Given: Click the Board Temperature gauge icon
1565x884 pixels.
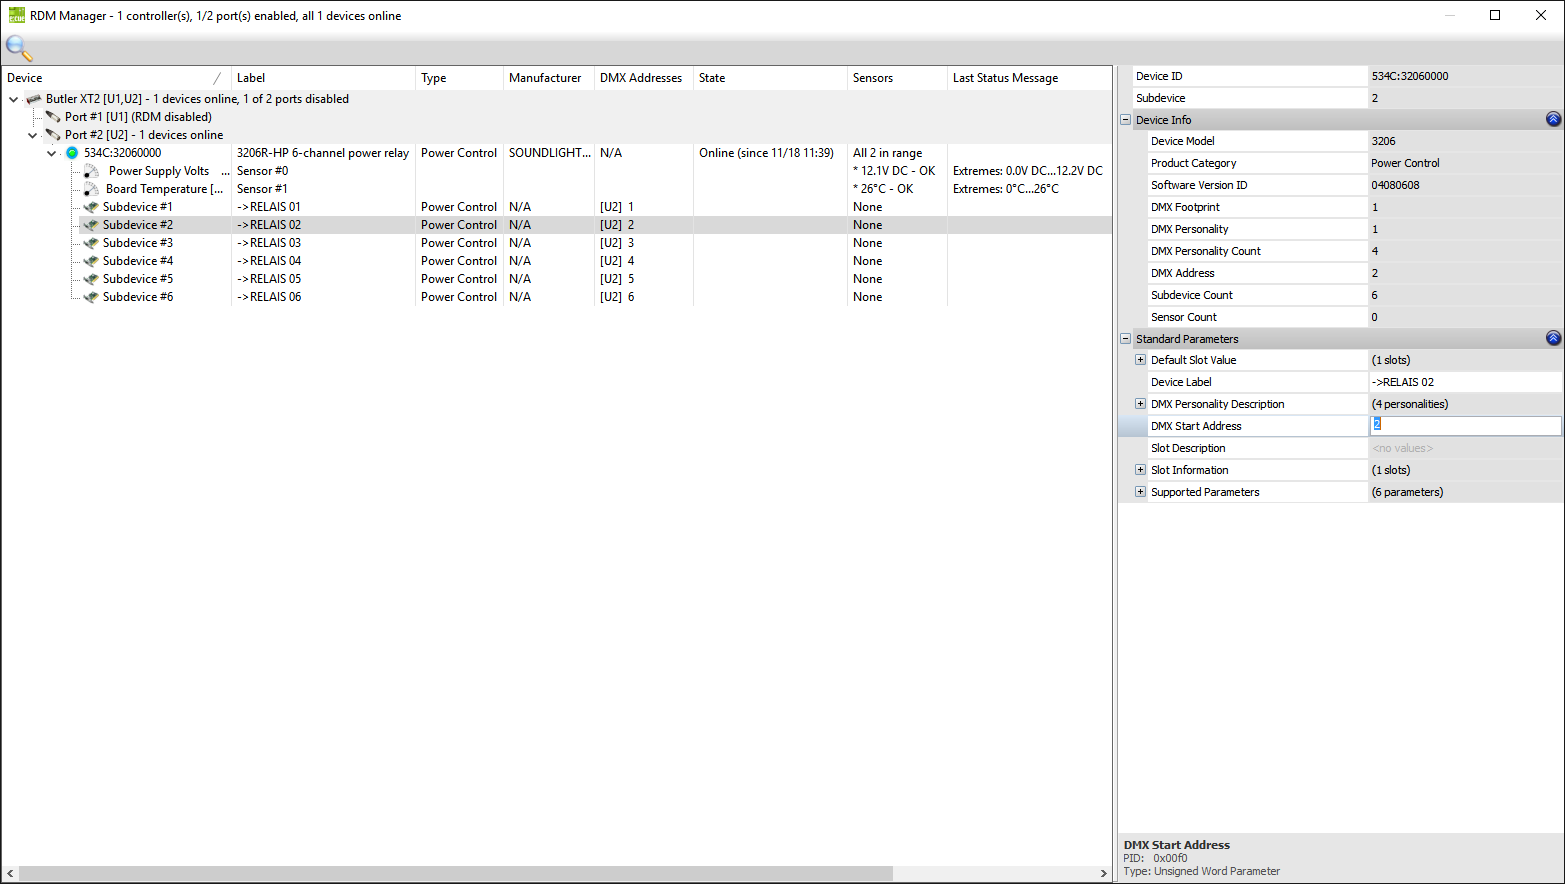Looking at the screenshot, I should pos(91,190).
